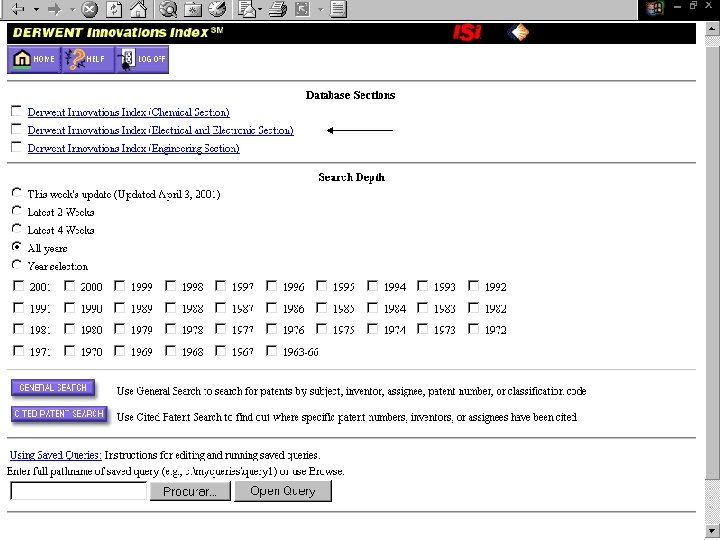
Task: Tick the 2000 year checkbox
Action: coord(69,286)
